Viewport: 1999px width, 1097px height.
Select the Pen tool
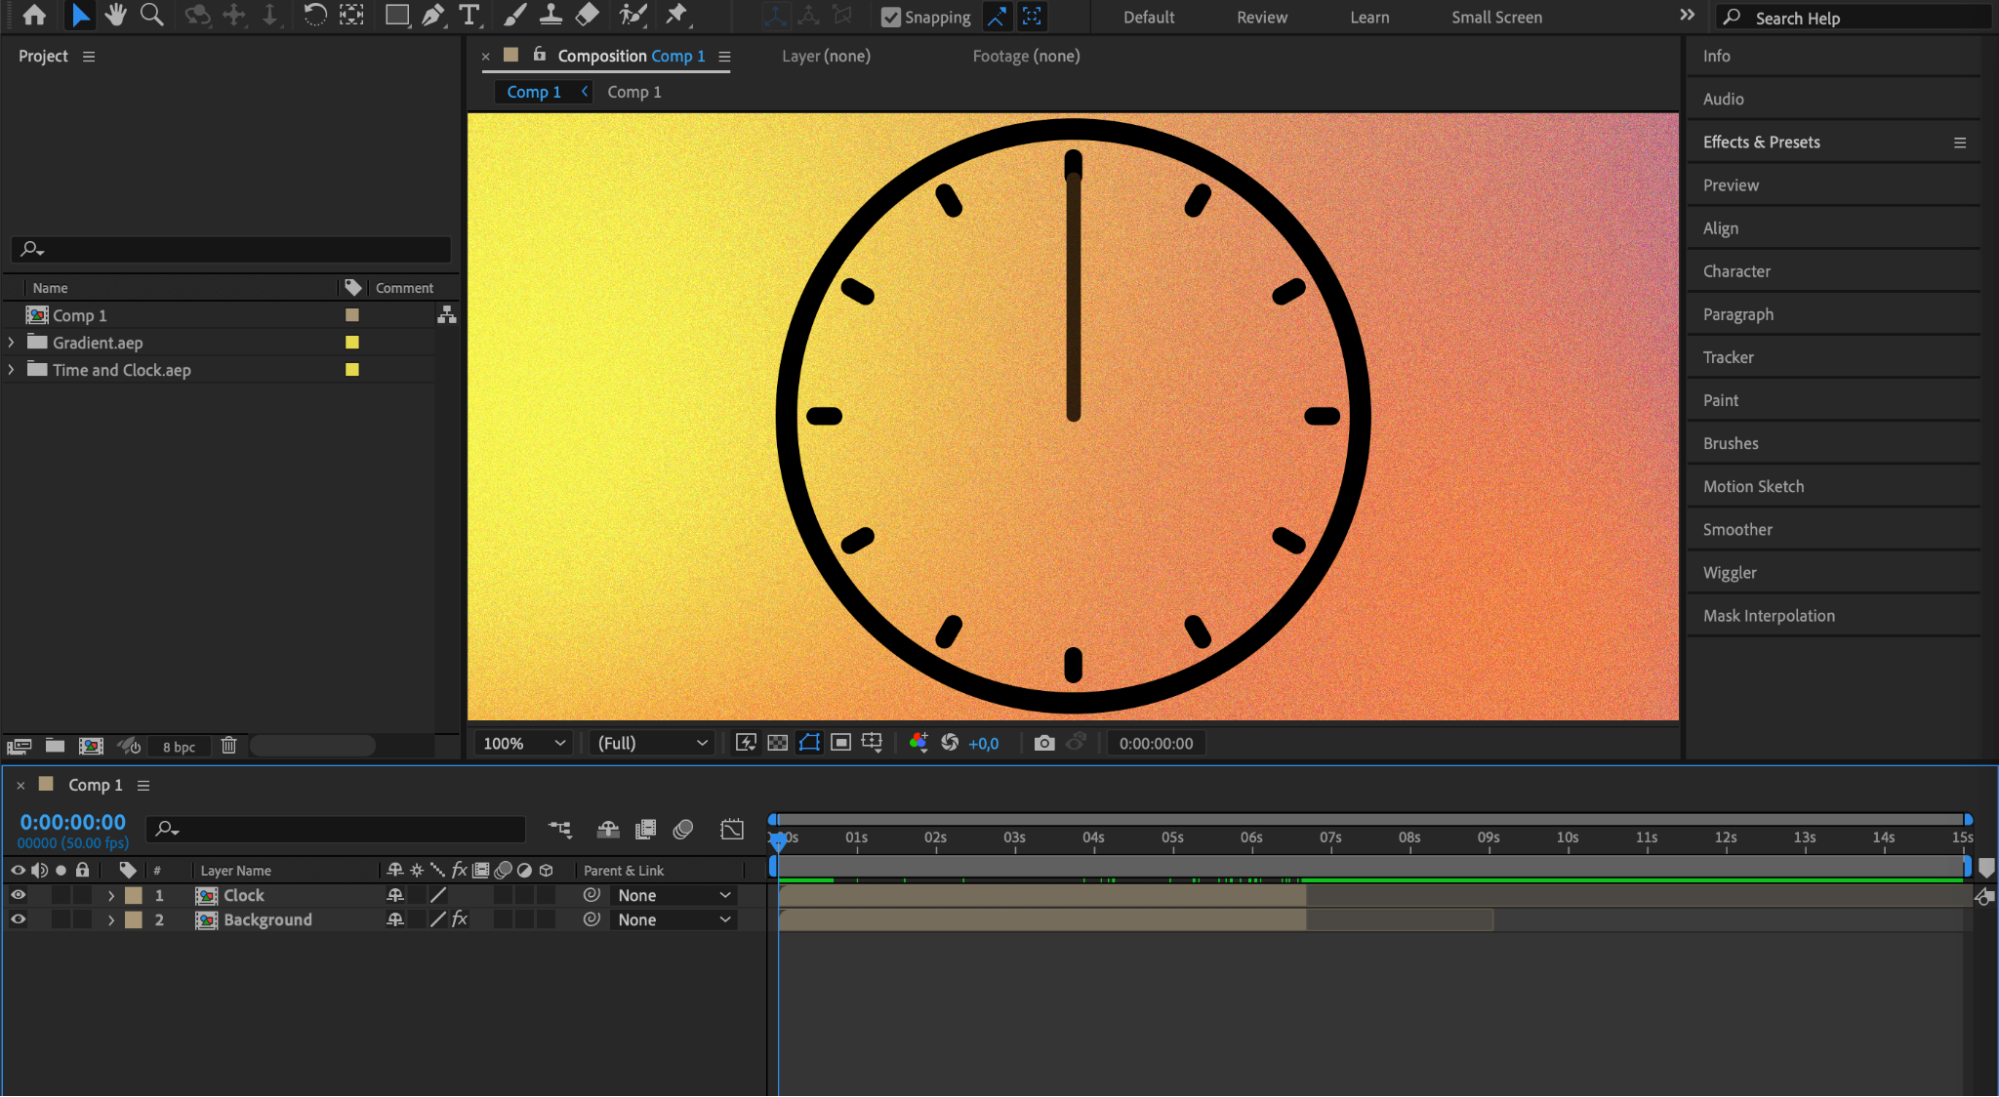point(432,15)
